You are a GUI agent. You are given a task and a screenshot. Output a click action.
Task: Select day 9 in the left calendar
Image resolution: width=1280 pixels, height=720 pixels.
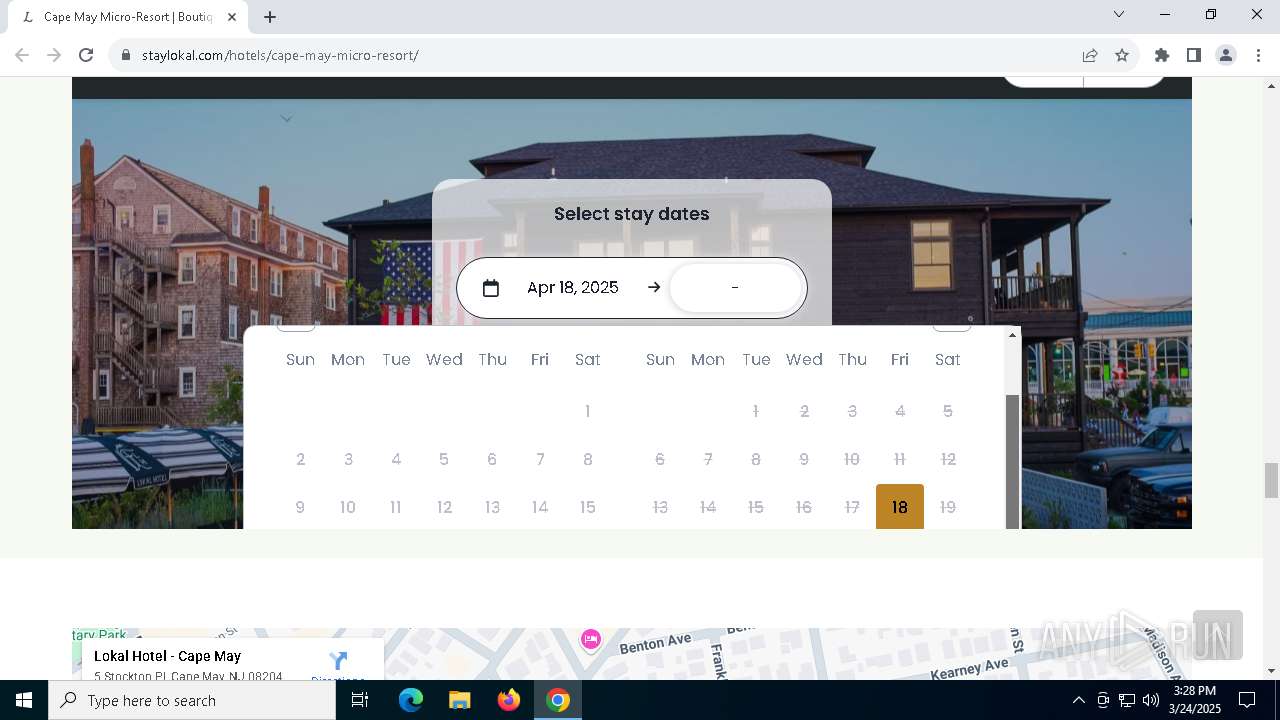tap(300, 507)
